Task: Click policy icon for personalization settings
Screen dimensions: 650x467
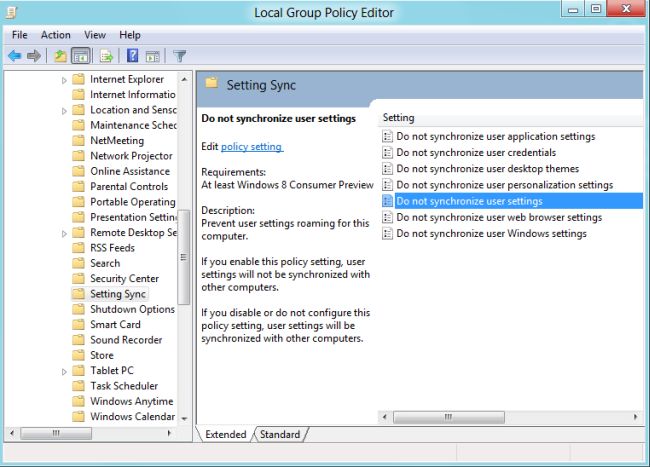Action: point(387,185)
